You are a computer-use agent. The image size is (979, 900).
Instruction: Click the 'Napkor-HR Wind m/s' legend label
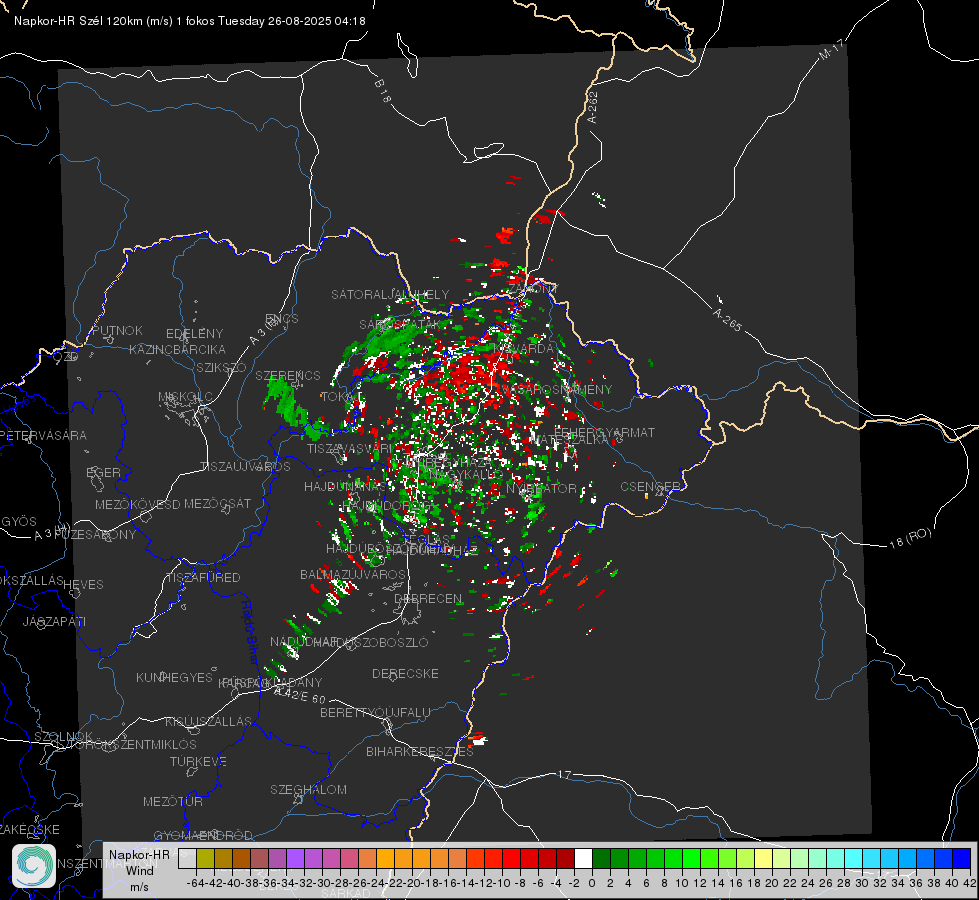point(139,870)
